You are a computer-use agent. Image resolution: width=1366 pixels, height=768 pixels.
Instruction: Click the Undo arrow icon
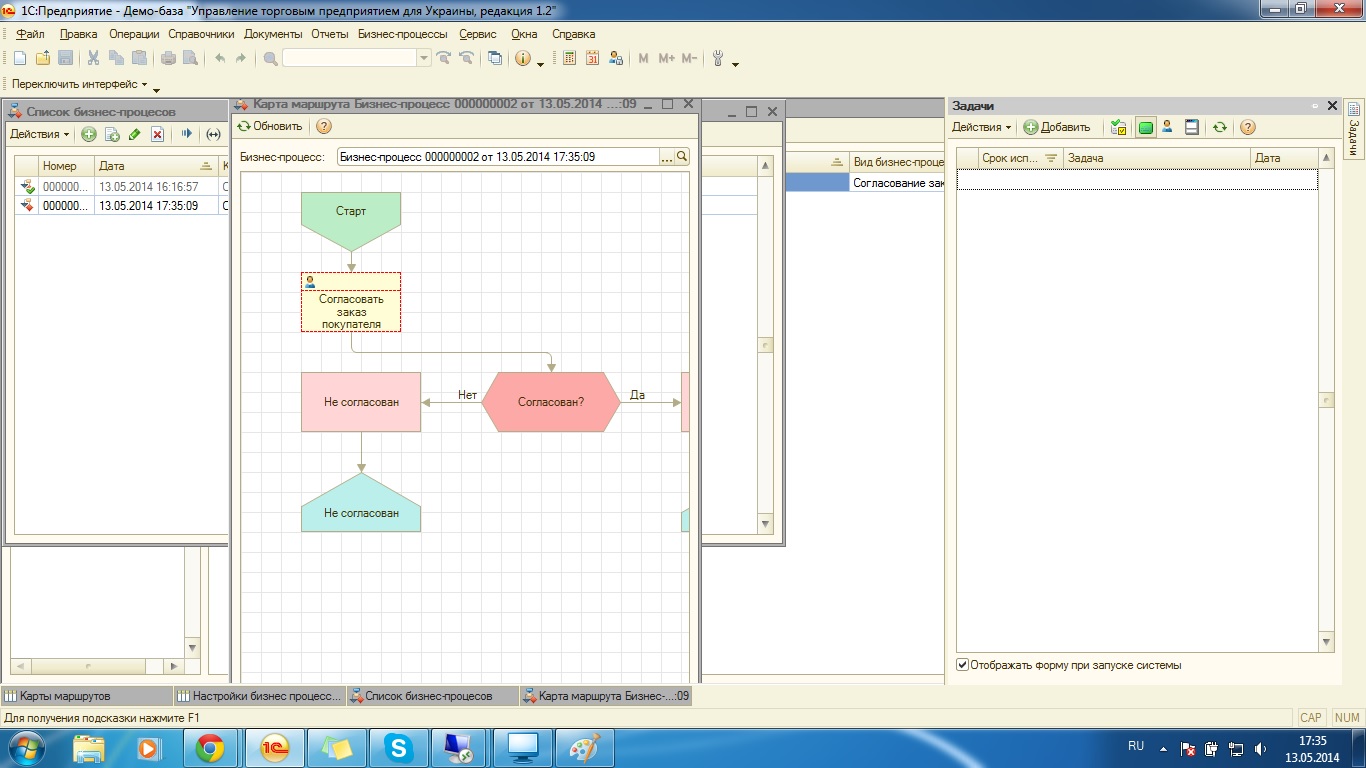pos(220,59)
